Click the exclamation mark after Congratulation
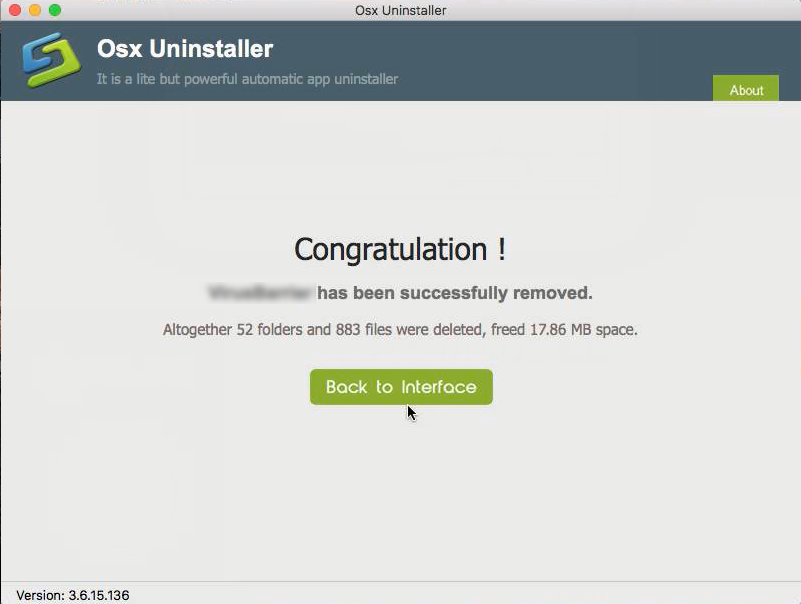The image size is (801, 604). click(x=502, y=249)
